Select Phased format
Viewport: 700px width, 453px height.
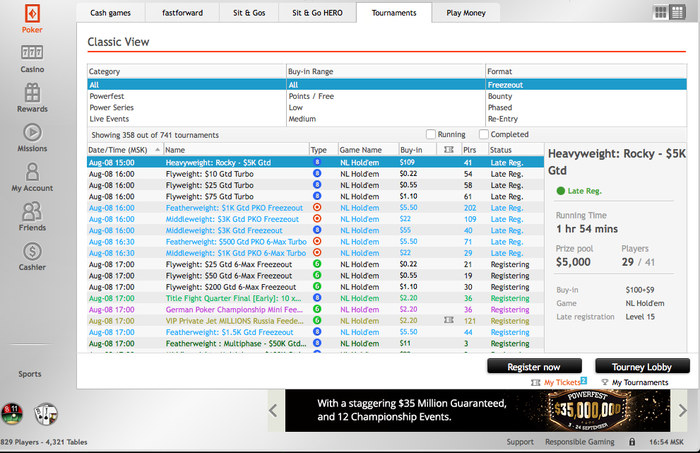(586, 108)
